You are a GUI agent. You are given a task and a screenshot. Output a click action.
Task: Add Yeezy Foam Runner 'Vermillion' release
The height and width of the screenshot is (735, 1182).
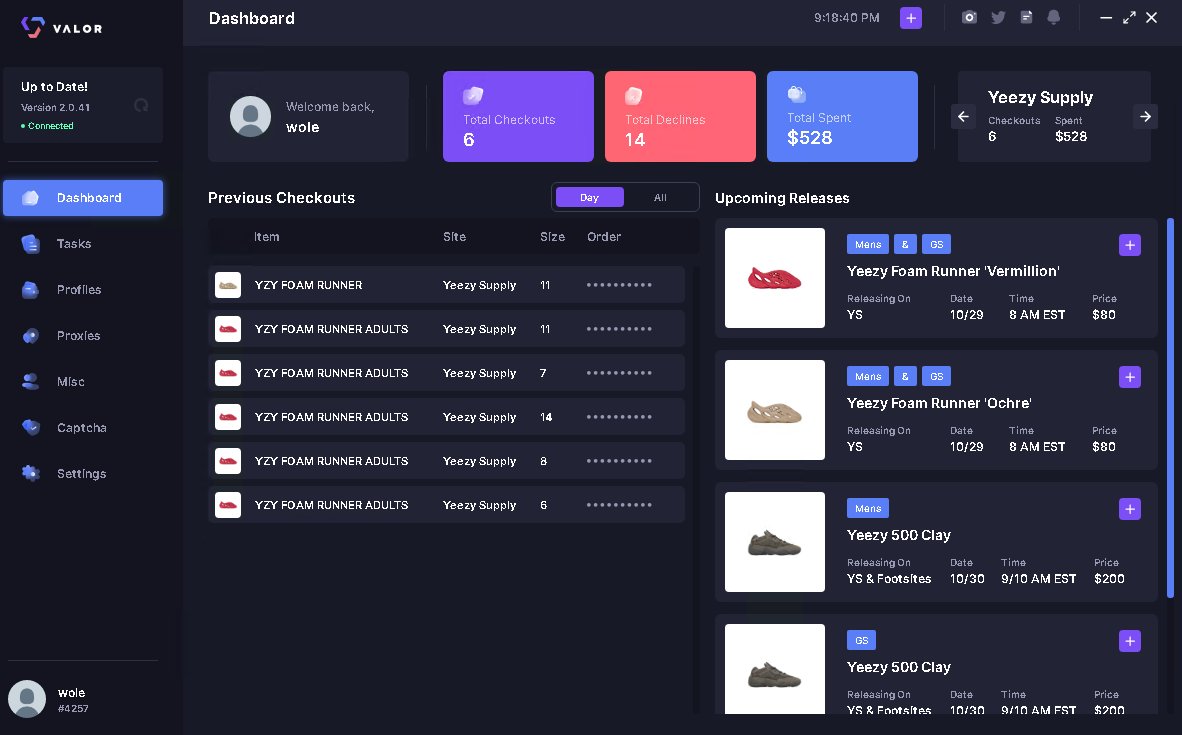[1129, 245]
